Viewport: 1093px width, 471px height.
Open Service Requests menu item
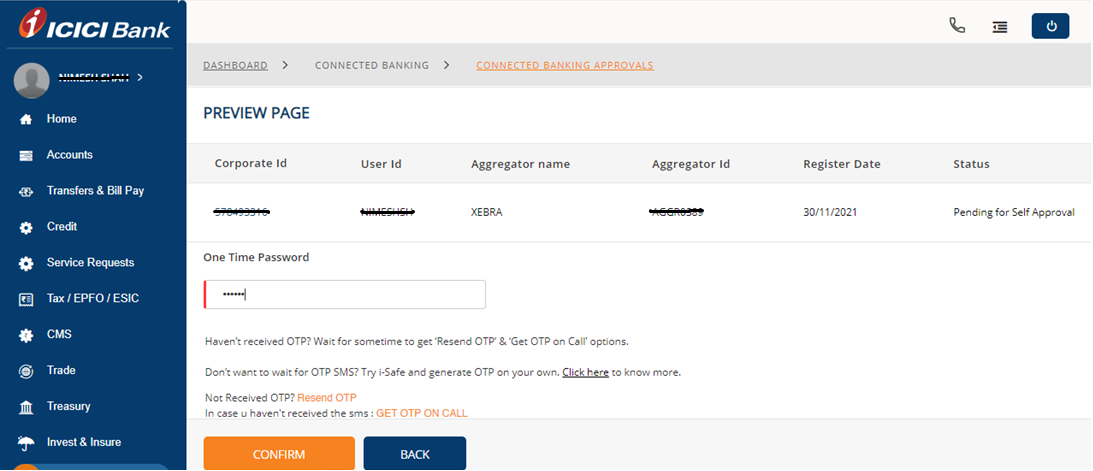click(90, 263)
